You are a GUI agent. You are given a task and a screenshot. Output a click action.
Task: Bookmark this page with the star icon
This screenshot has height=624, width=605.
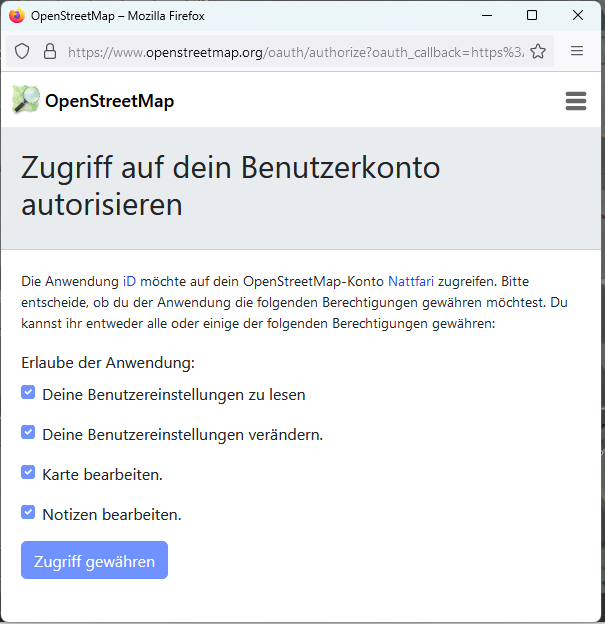(x=538, y=51)
